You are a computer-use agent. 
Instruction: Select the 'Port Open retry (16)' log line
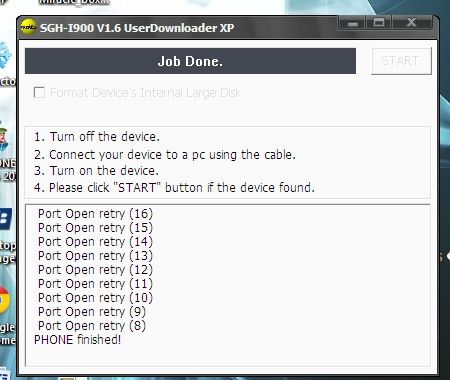pyautogui.click(x=95, y=214)
